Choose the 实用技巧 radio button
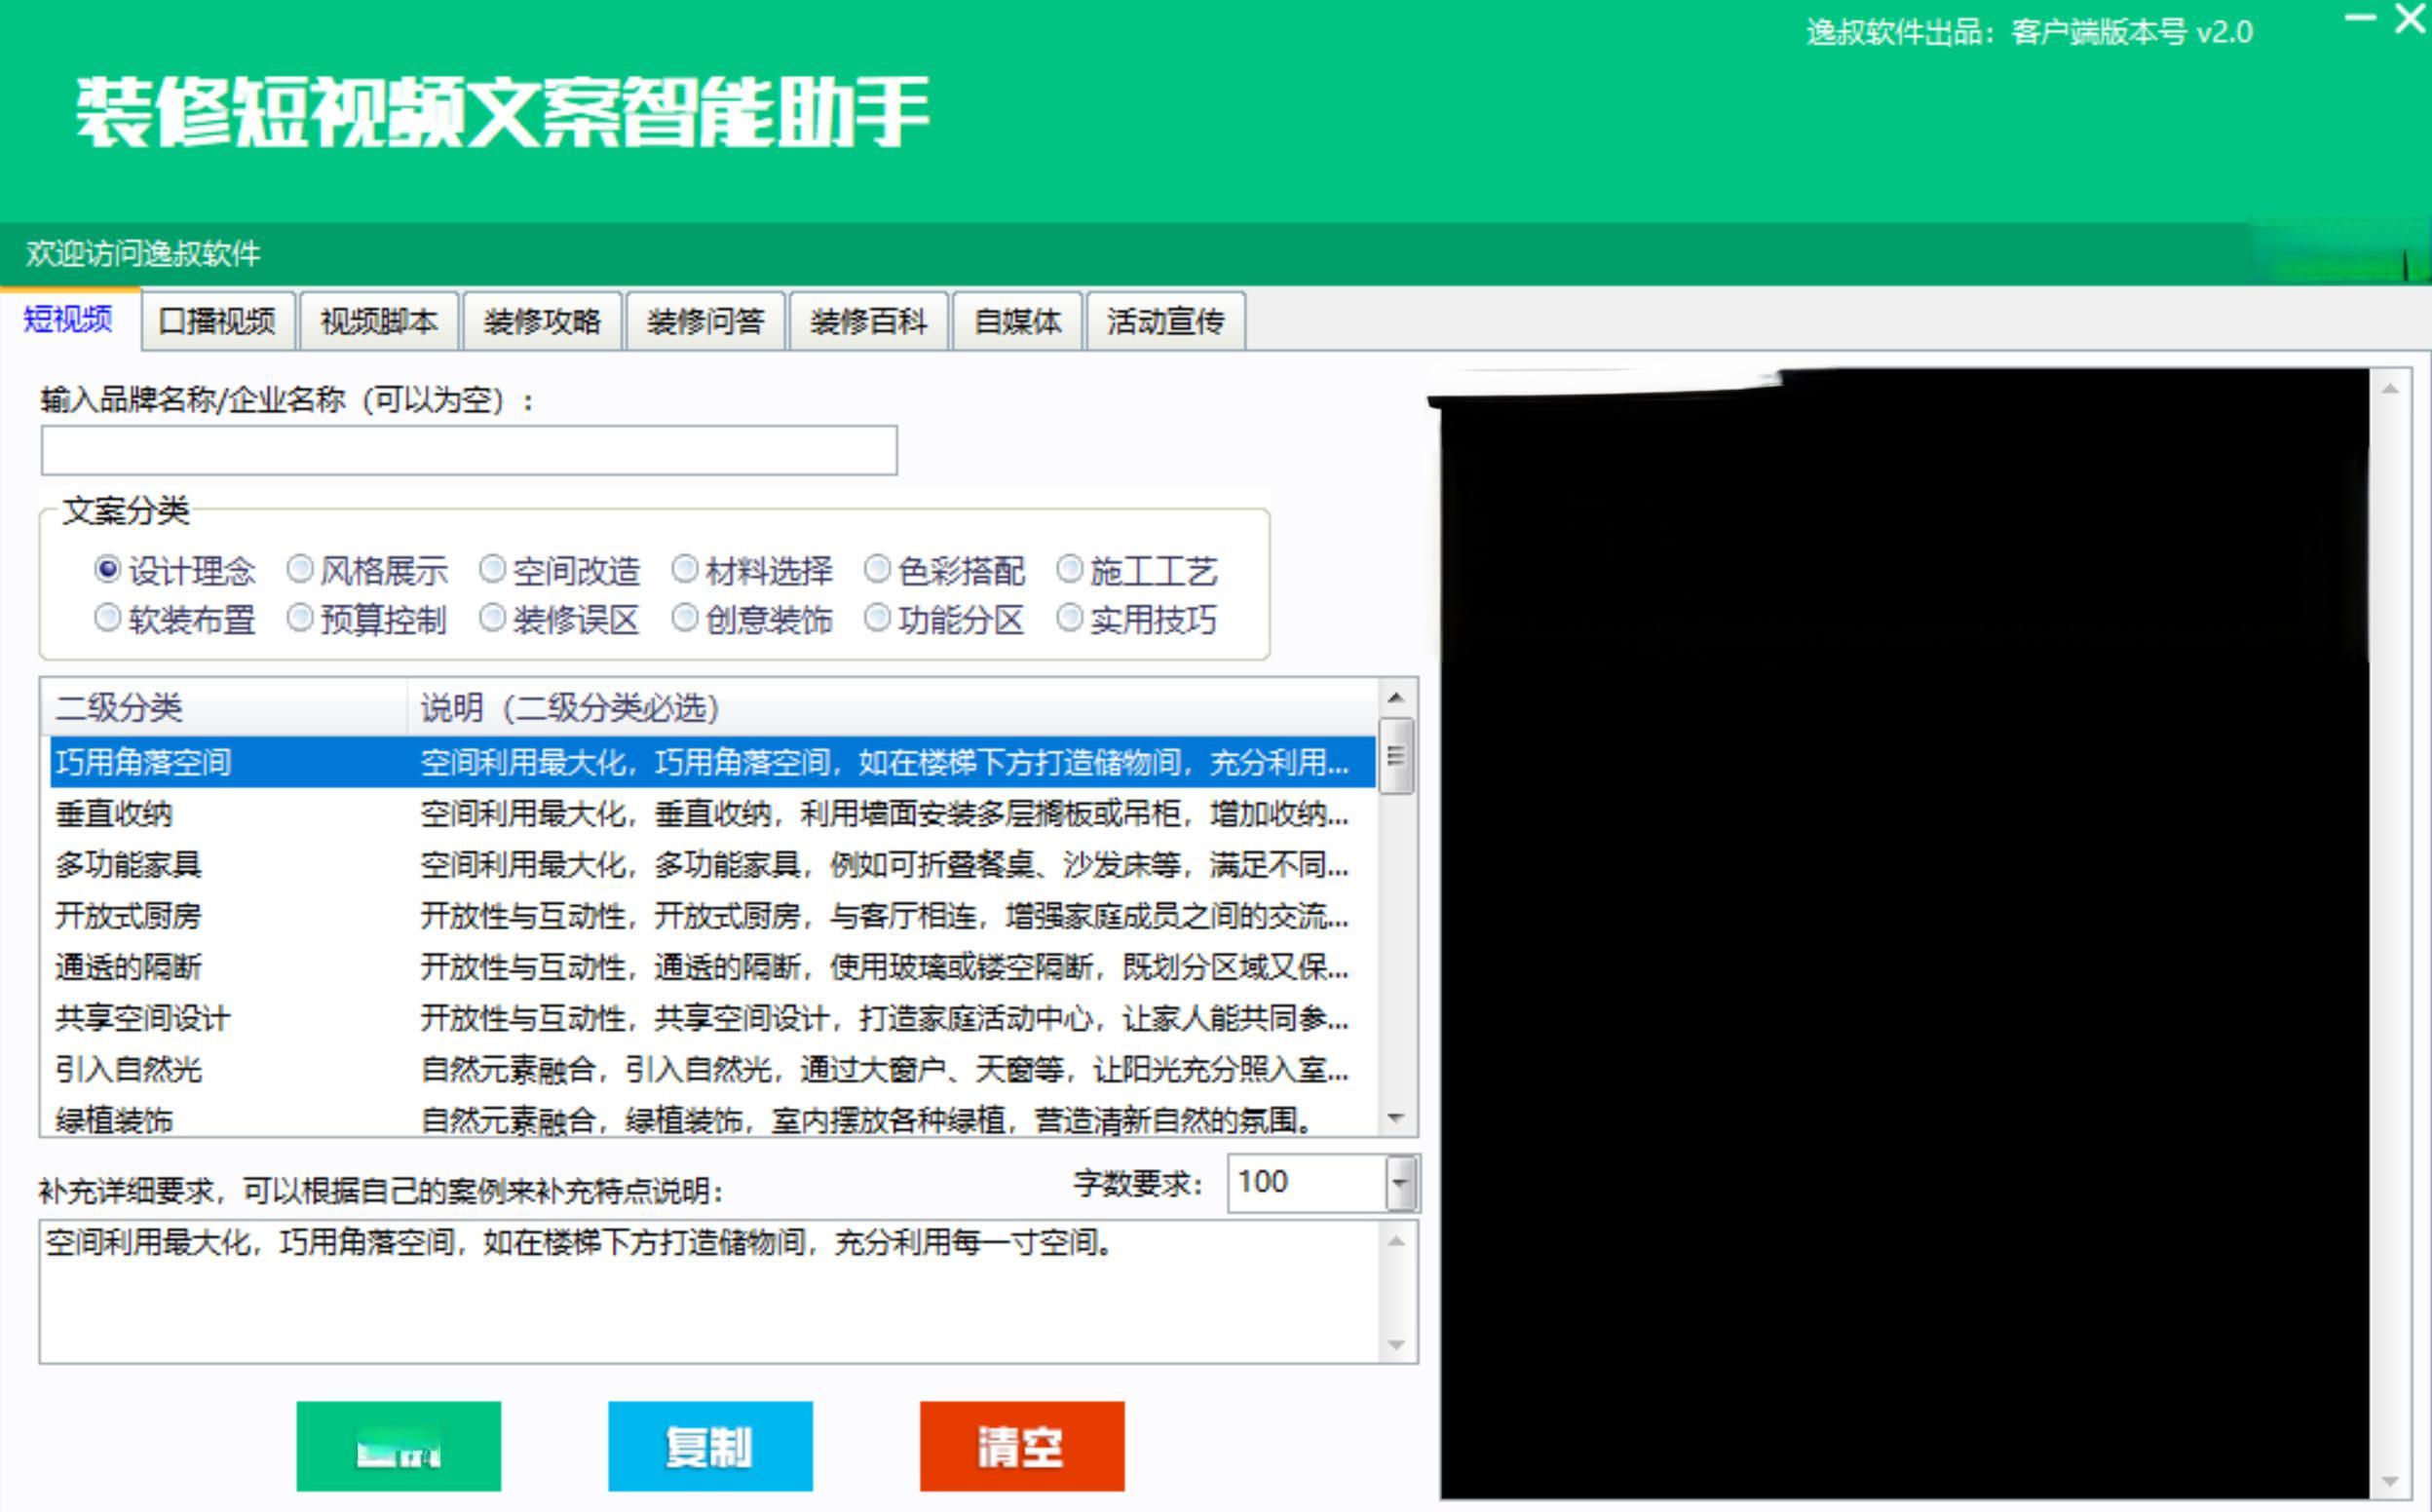The width and height of the screenshot is (2432, 1512). (1069, 619)
